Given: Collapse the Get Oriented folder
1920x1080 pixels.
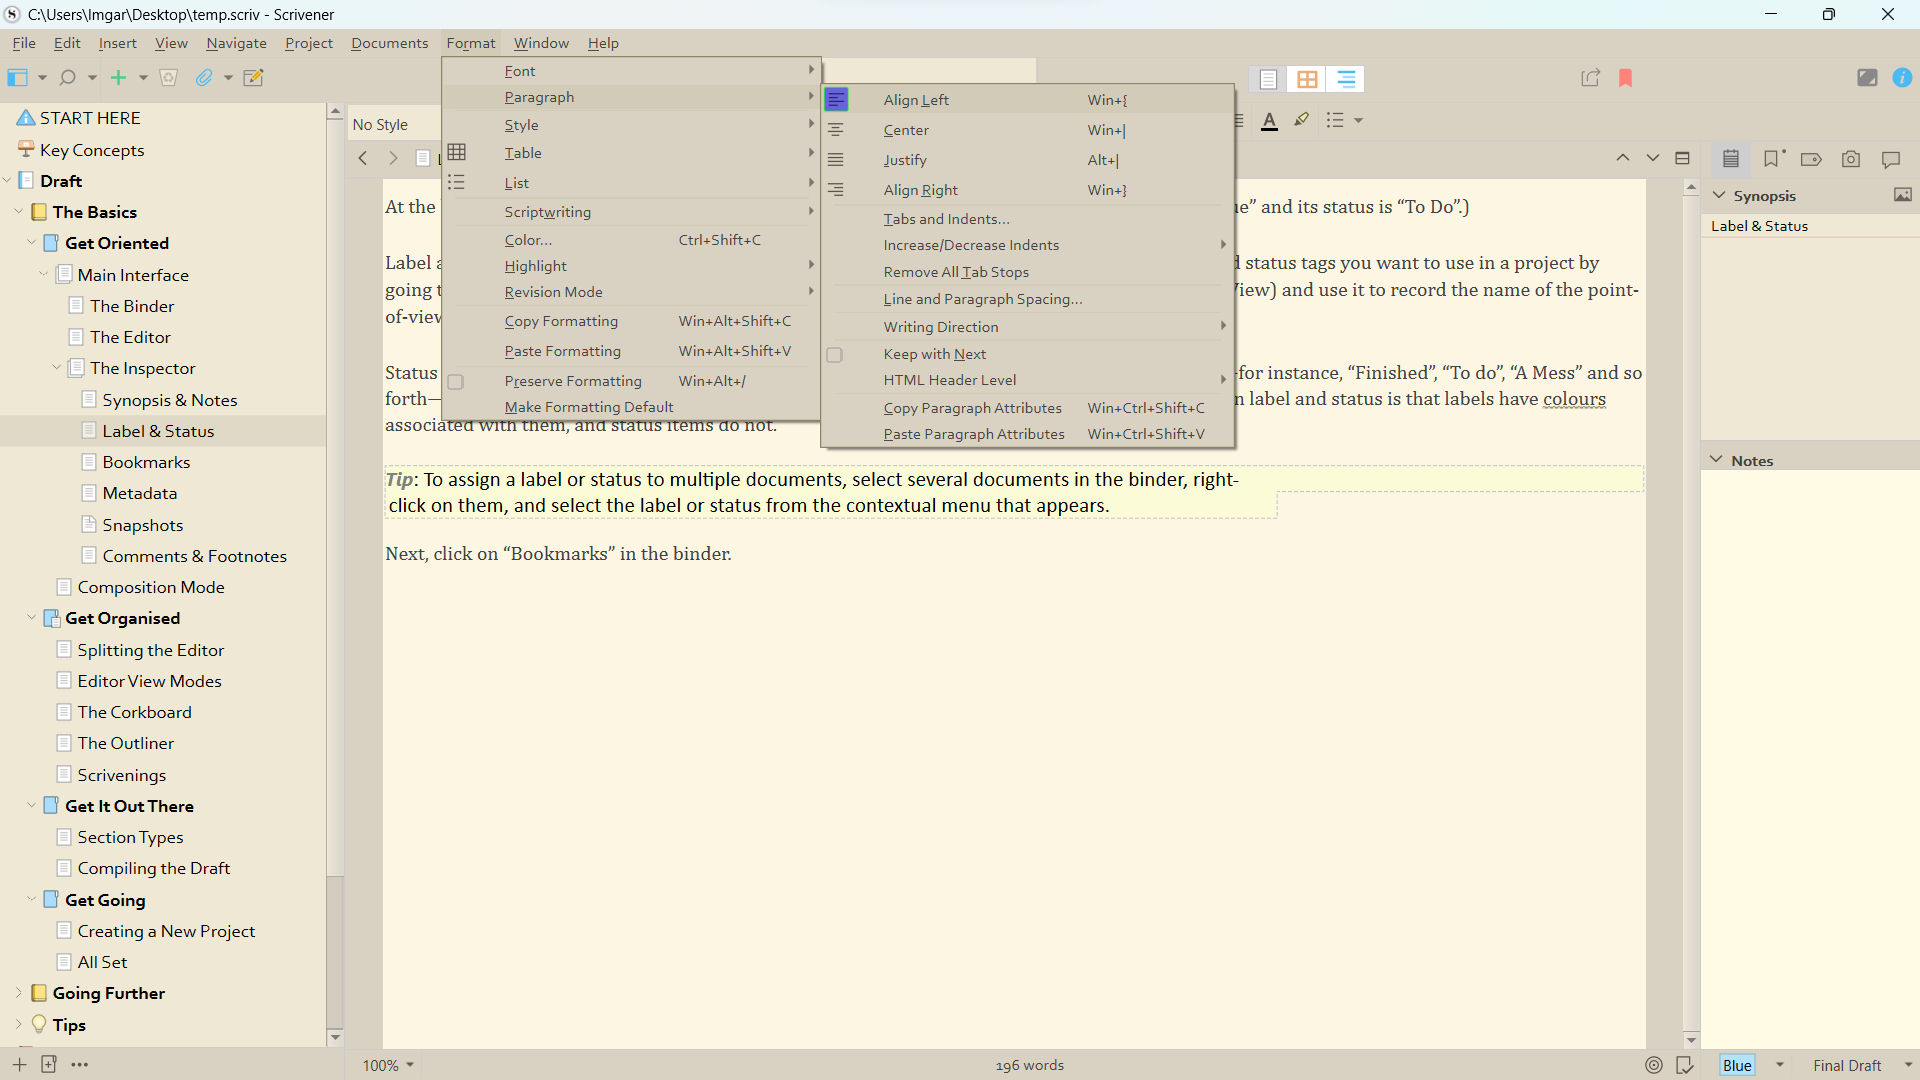Looking at the screenshot, I should [31, 243].
